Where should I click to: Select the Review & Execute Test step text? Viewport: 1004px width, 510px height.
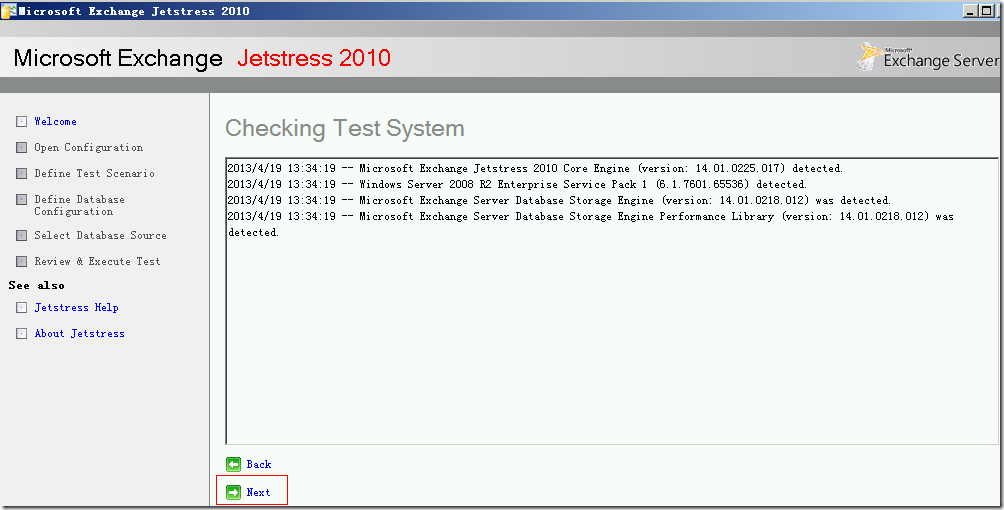[x=97, y=261]
